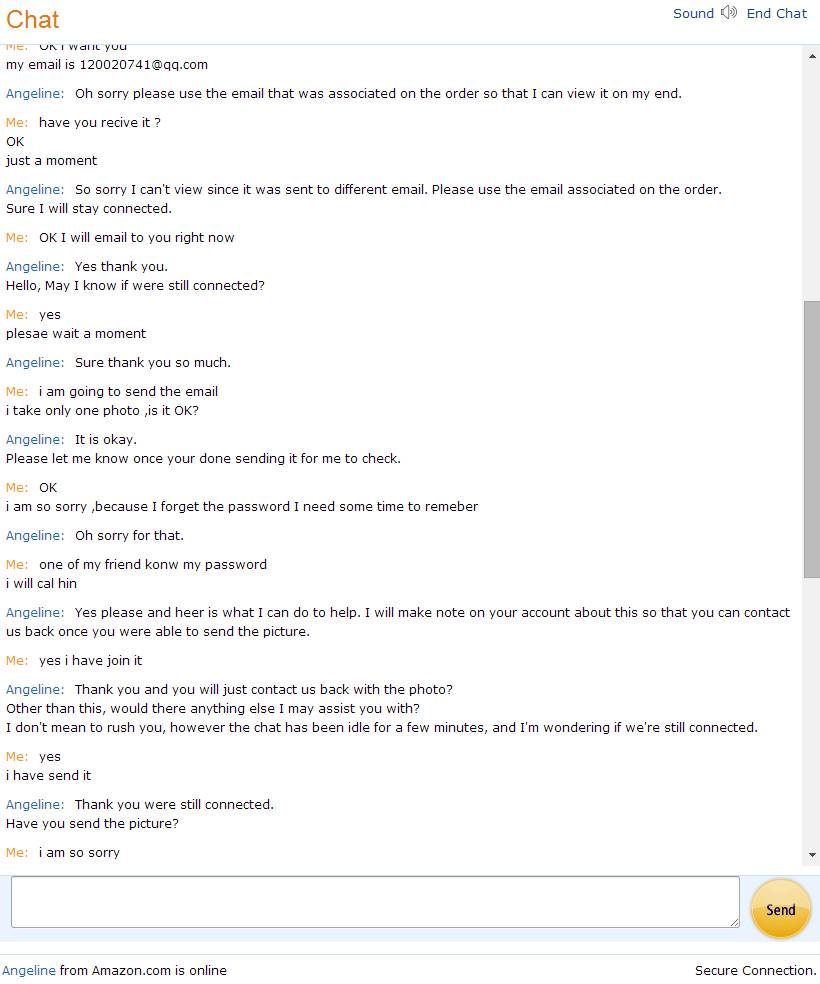
Task: Click the "OK I will email to you right now" message
Action: coord(136,237)
